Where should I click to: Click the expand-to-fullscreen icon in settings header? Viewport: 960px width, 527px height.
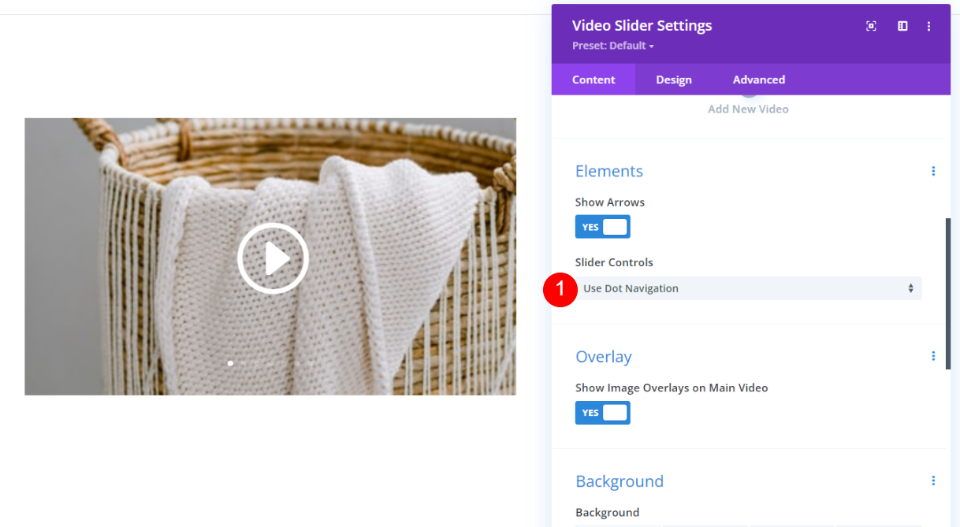coord(871,26)
